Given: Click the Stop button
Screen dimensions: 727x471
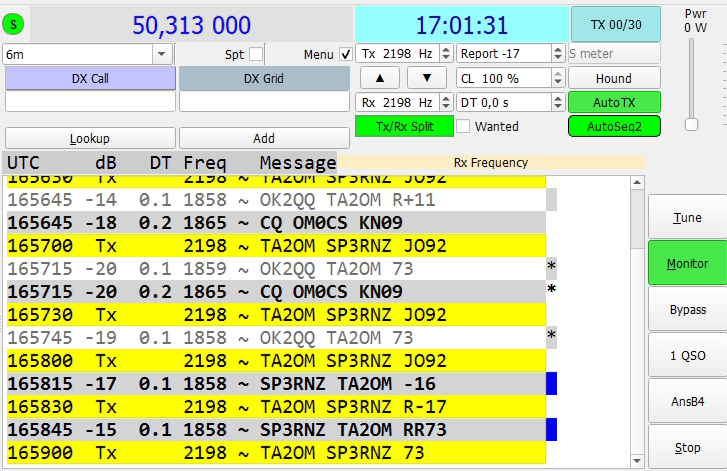Looking at the screenshot, I should 687,447.
